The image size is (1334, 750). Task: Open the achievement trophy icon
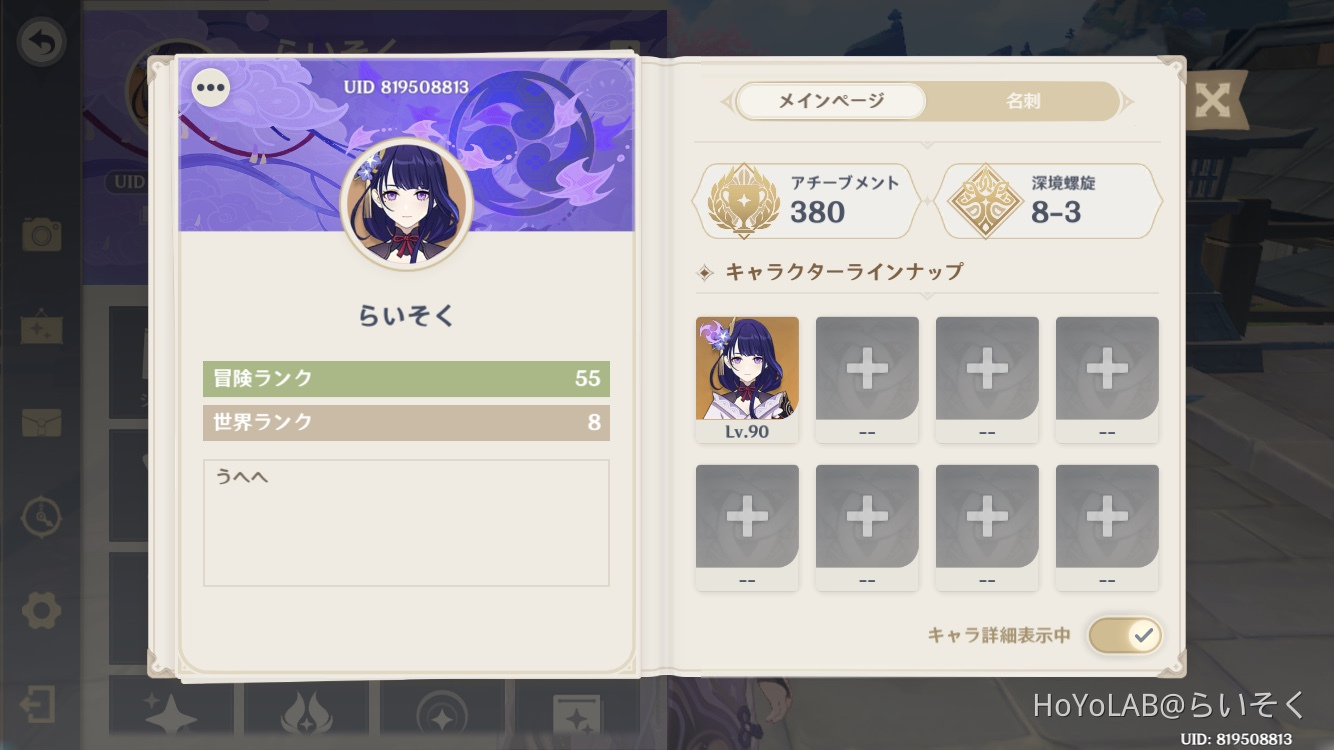coord(744,201)
